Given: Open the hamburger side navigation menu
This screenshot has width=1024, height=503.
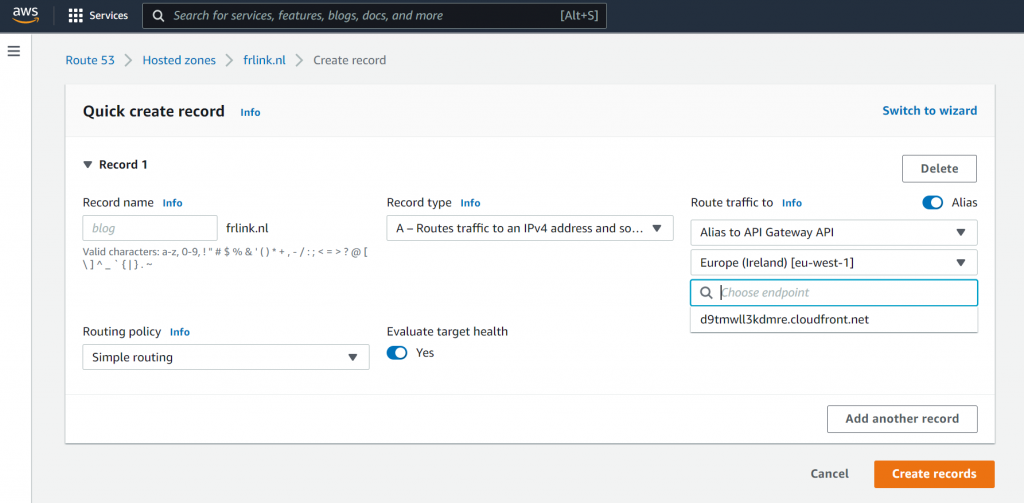Looking at the screenshot, I should (14, 51).
